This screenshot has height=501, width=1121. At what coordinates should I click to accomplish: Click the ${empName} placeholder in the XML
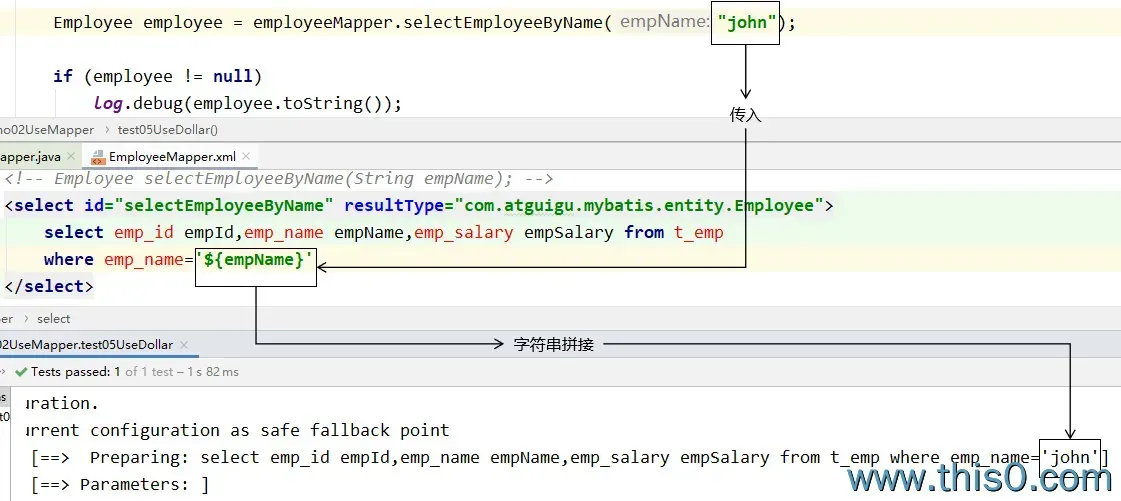(x=255, y=260)
